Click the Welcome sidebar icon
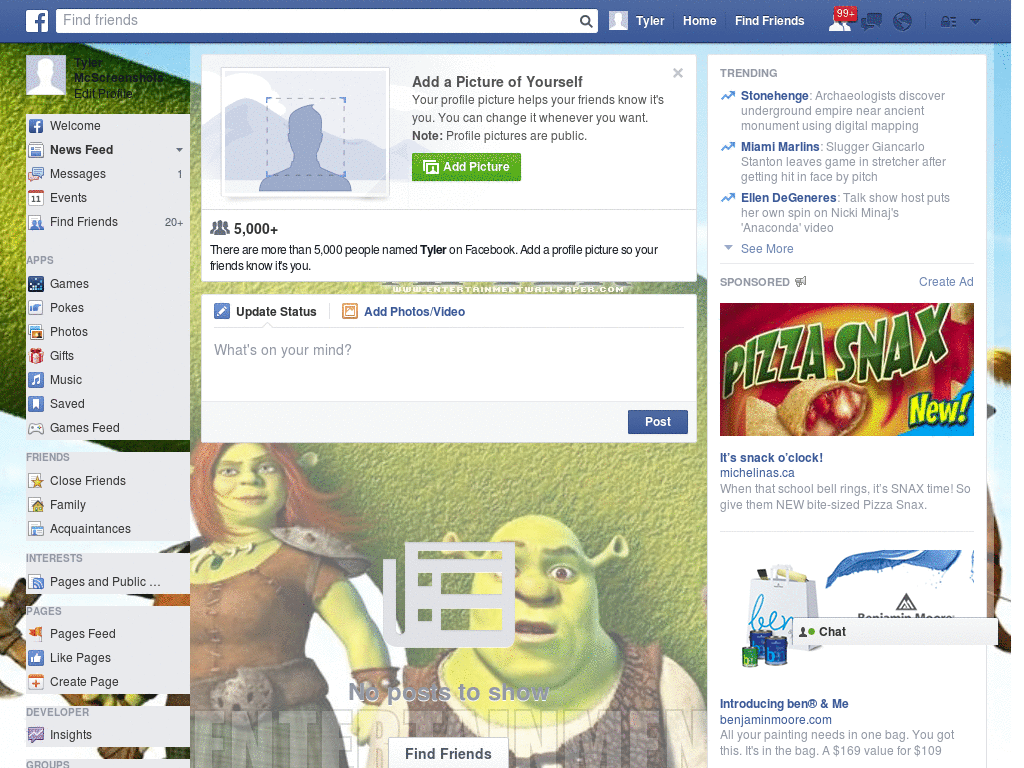The width and height of the screenshot is (1024, 768). click(36, 126)
